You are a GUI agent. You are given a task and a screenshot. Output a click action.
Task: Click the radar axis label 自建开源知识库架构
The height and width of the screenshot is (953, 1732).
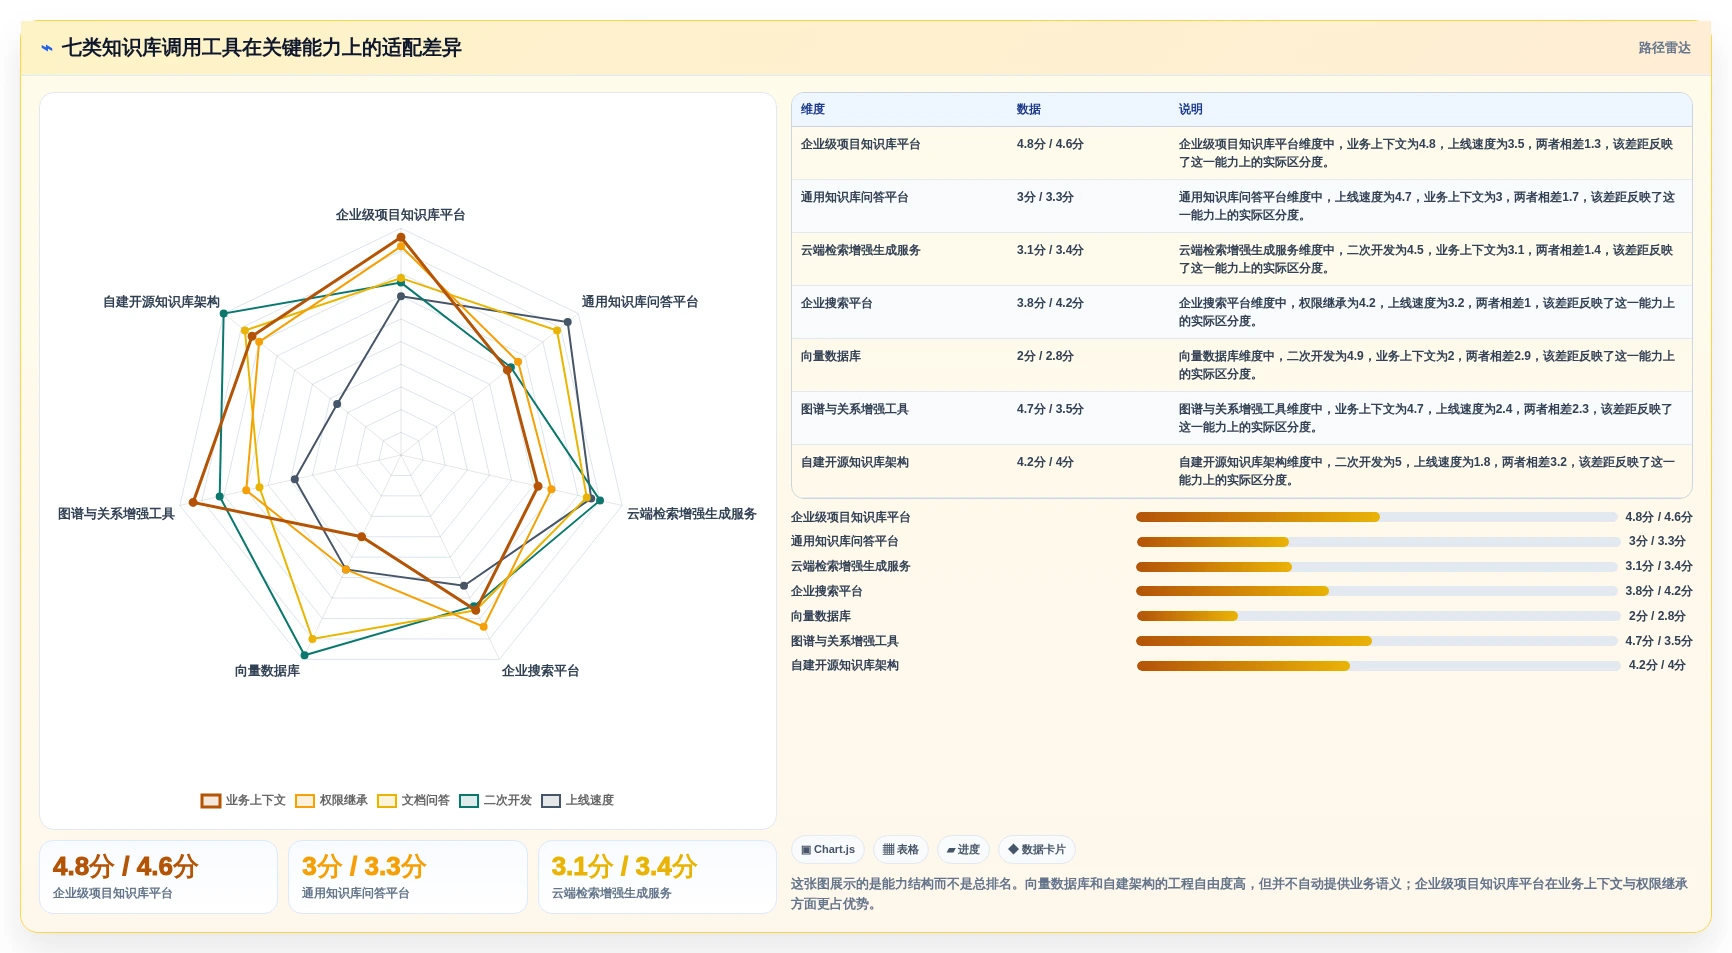(161, 302)
